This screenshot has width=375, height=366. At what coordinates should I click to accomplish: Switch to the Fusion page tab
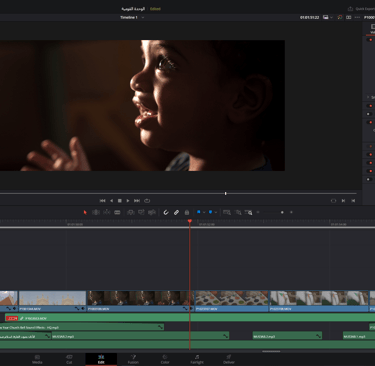[x=133, y=359]
